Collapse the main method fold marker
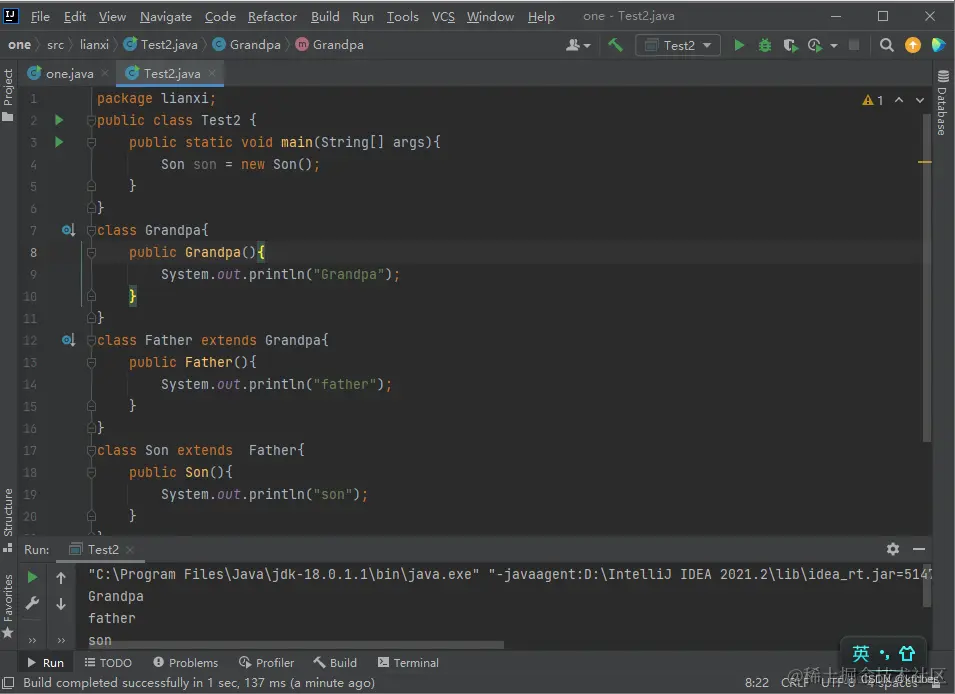This screenshot has width=955, height=694. [91, 142]
